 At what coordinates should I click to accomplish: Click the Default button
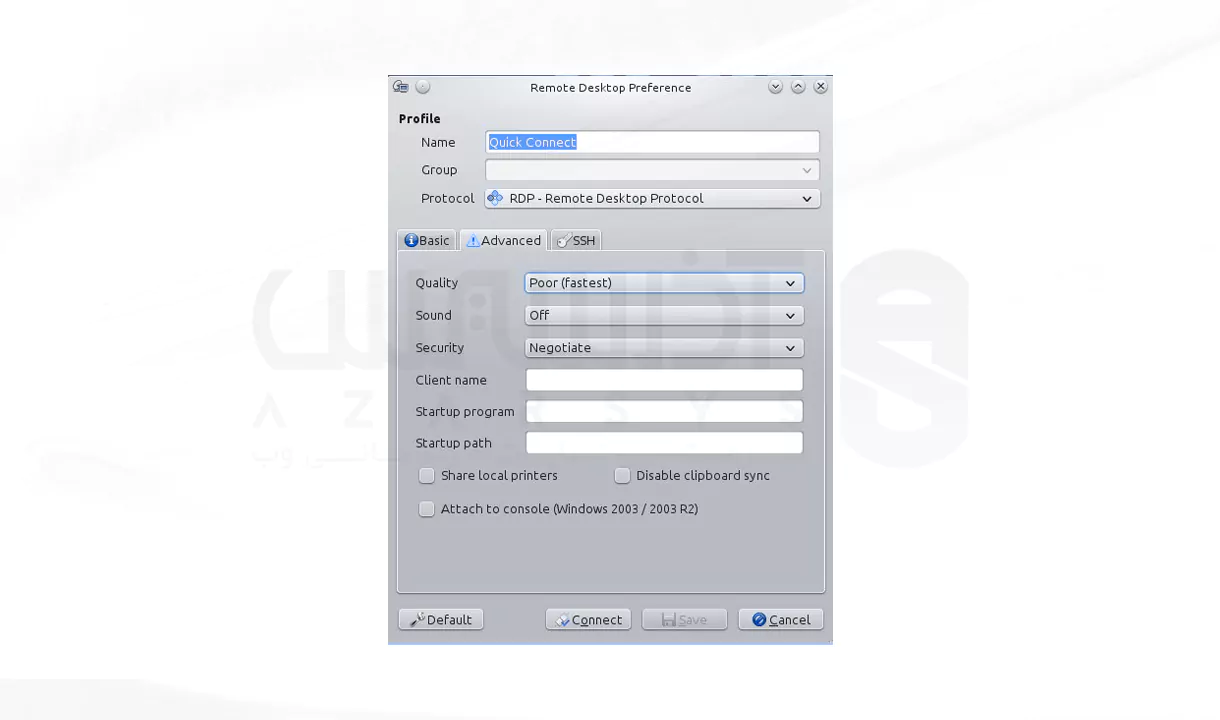point(441,620)
